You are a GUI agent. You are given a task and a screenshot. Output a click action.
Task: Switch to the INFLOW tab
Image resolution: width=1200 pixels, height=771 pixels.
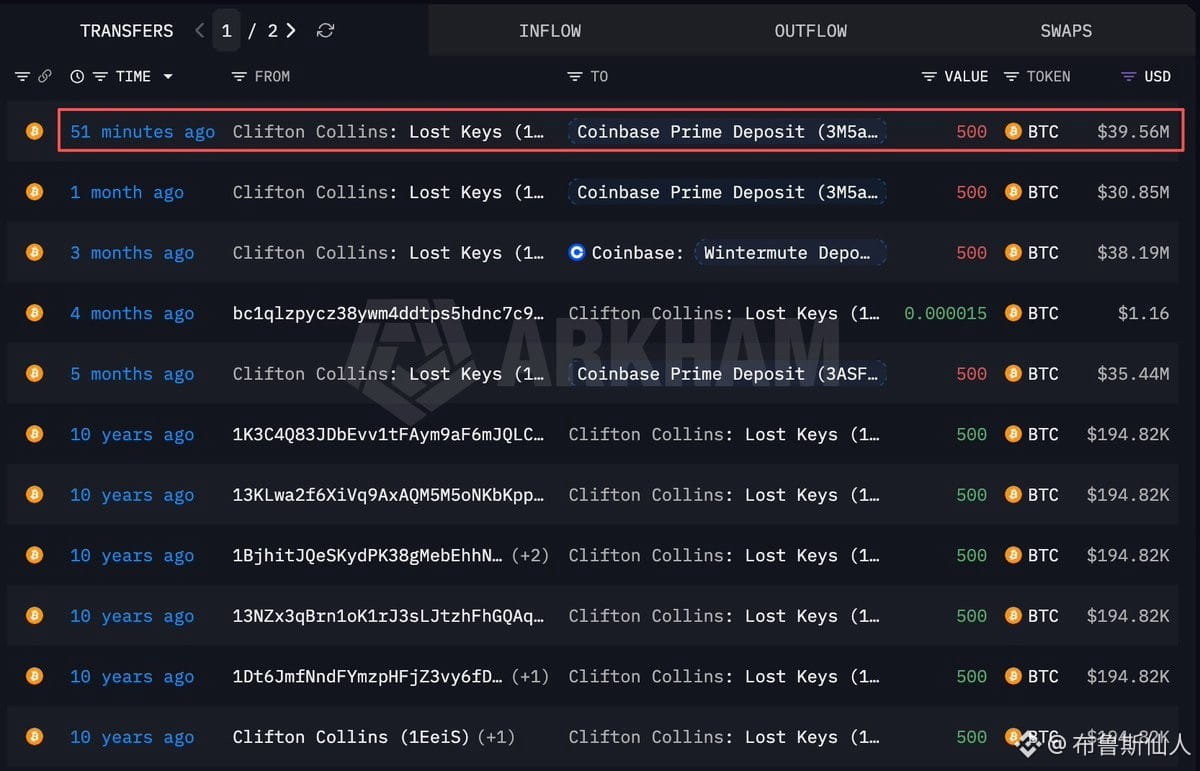pyautogui.click(x=550, y=31)
